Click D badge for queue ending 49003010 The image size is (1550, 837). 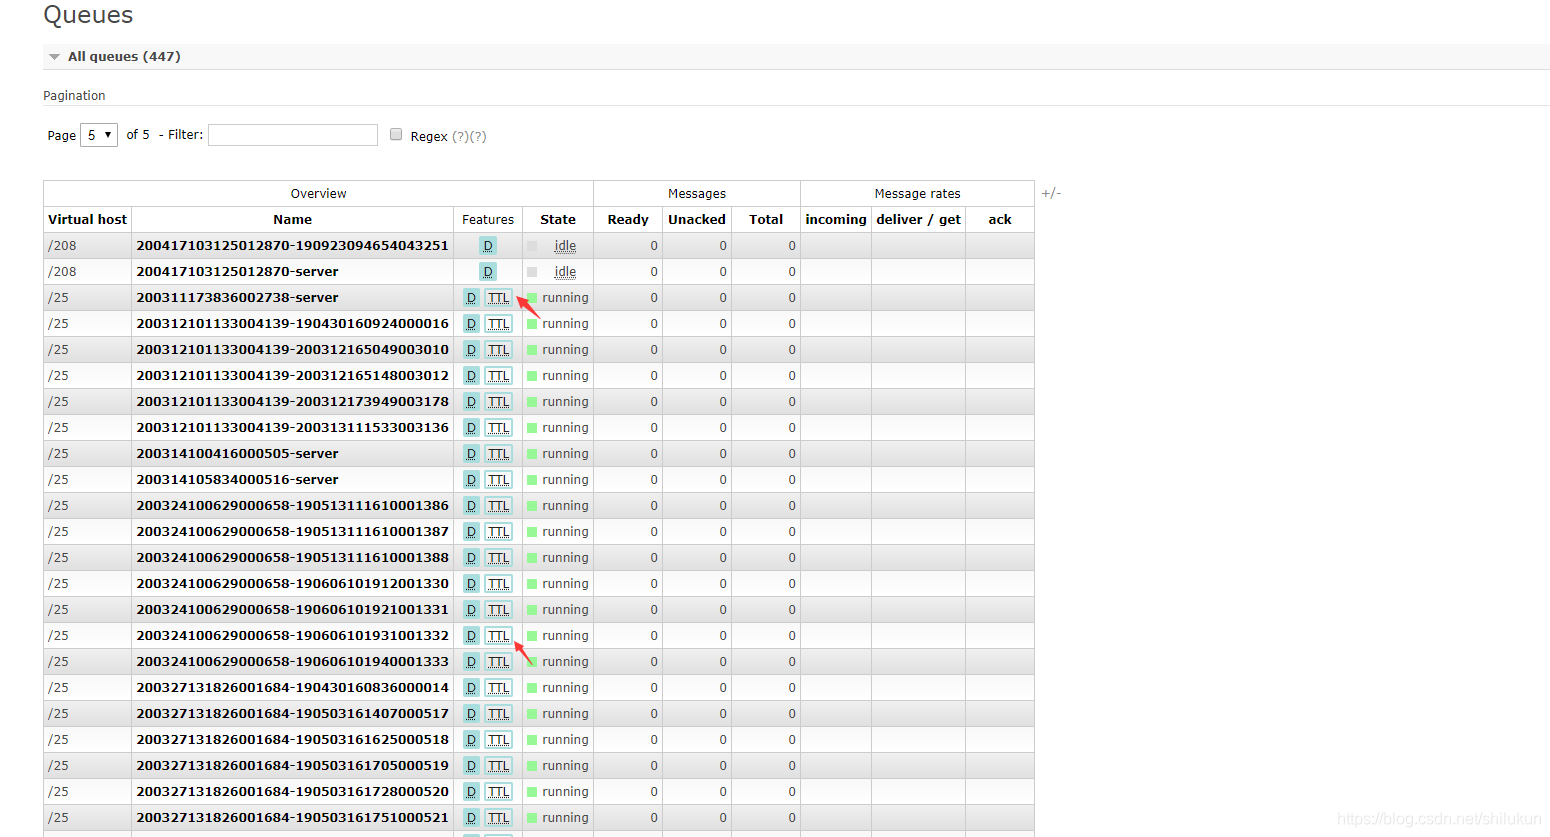pos(471,350)
